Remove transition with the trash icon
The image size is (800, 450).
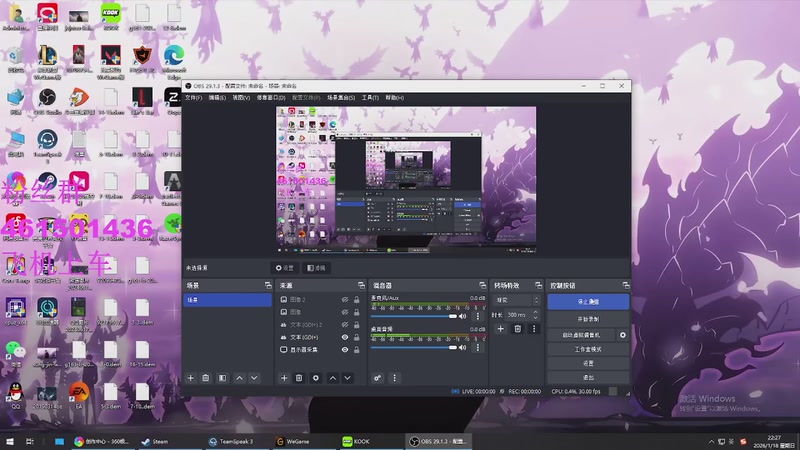[517, 329]
